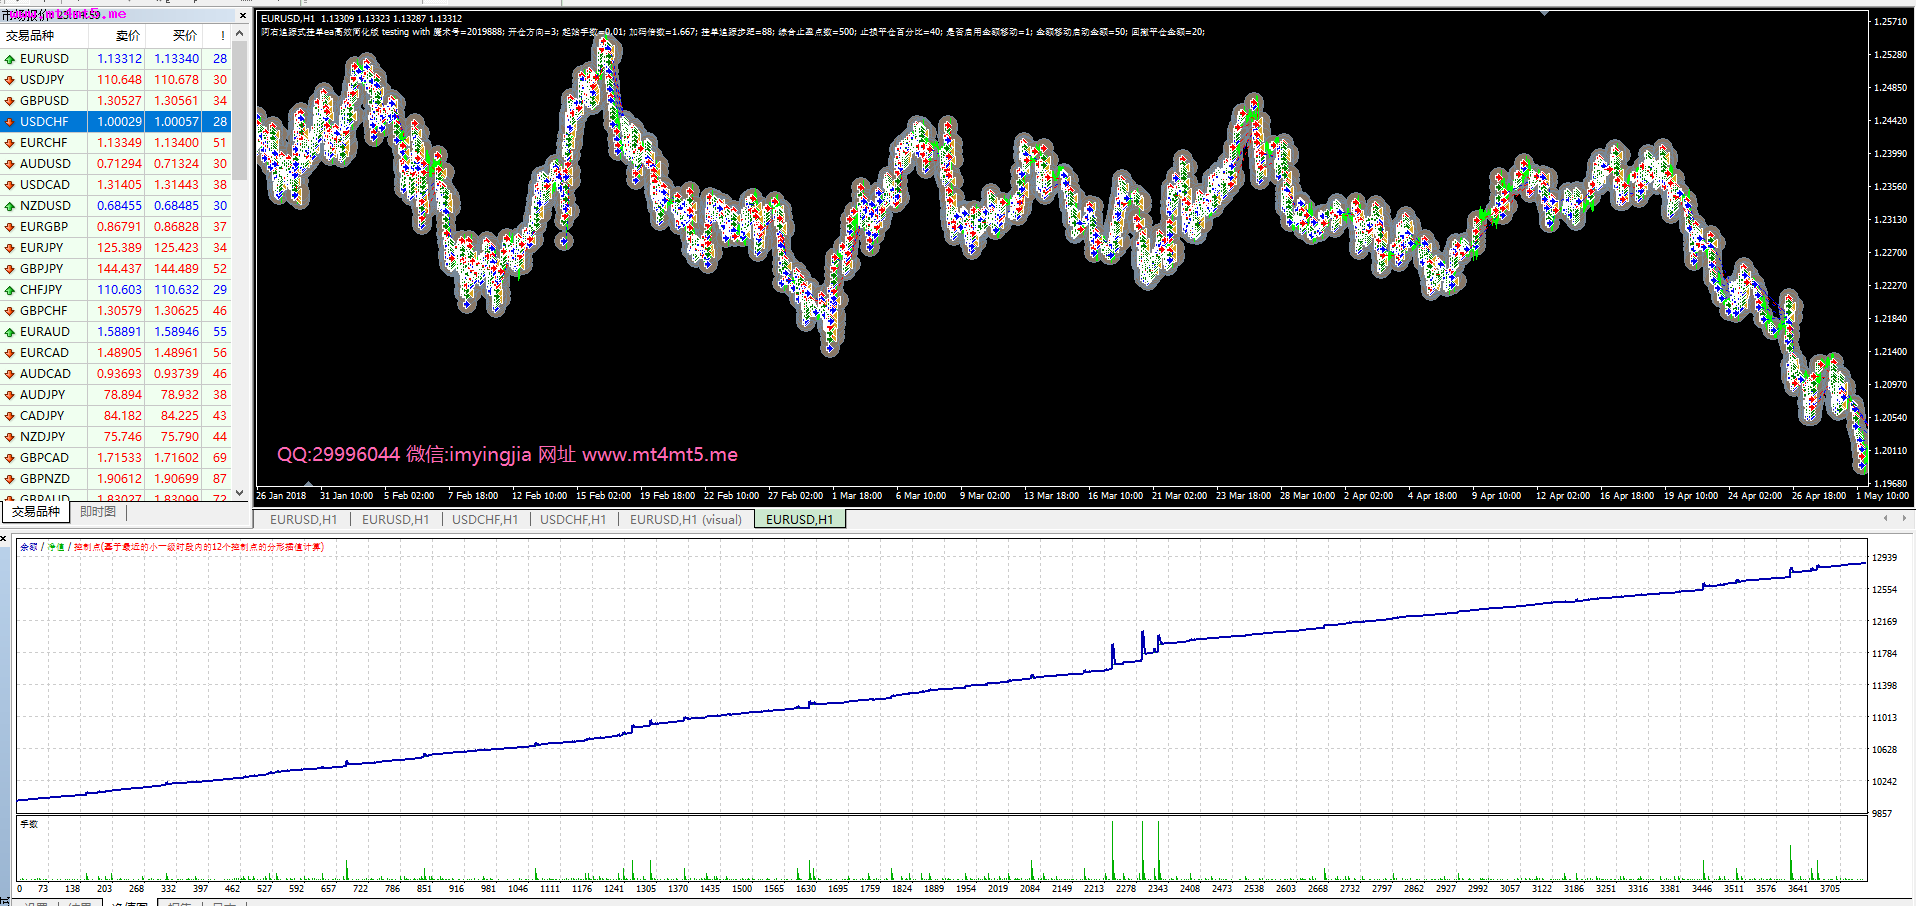This screenshot has width=1916, height=906.
Task: Select the USDCHF highlighted symbol name
Action: coord(44,122)
